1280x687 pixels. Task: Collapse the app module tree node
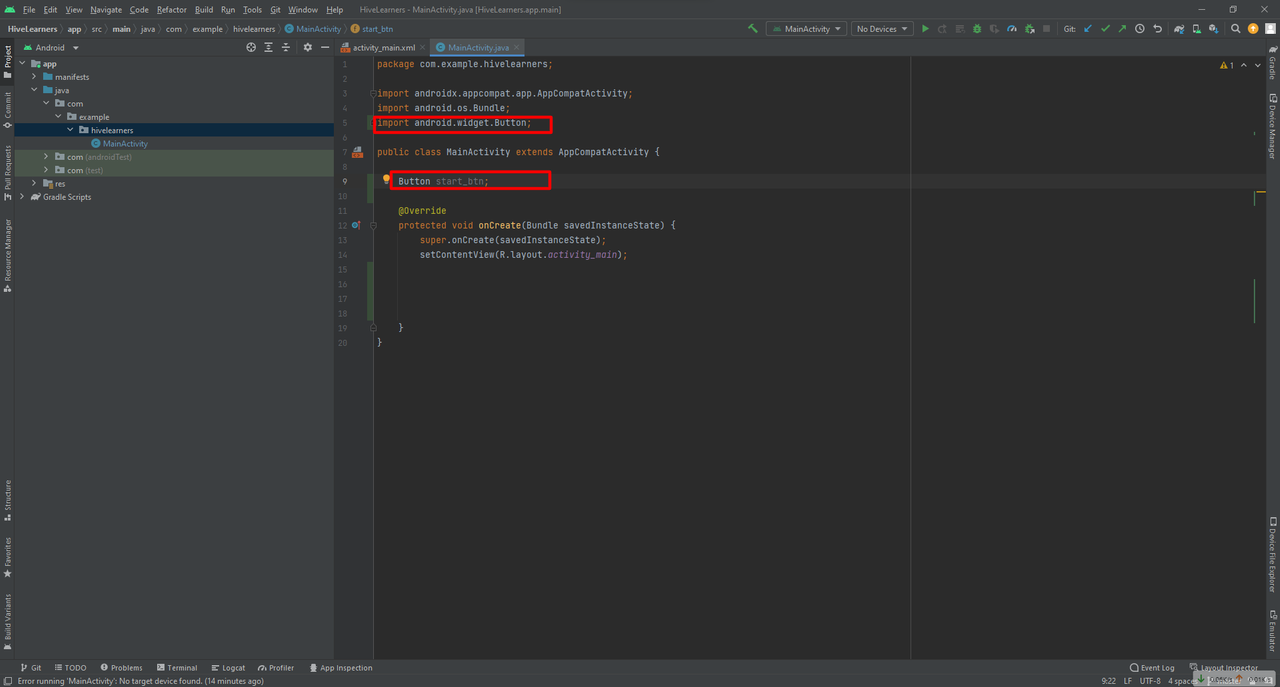pos(22,63)
